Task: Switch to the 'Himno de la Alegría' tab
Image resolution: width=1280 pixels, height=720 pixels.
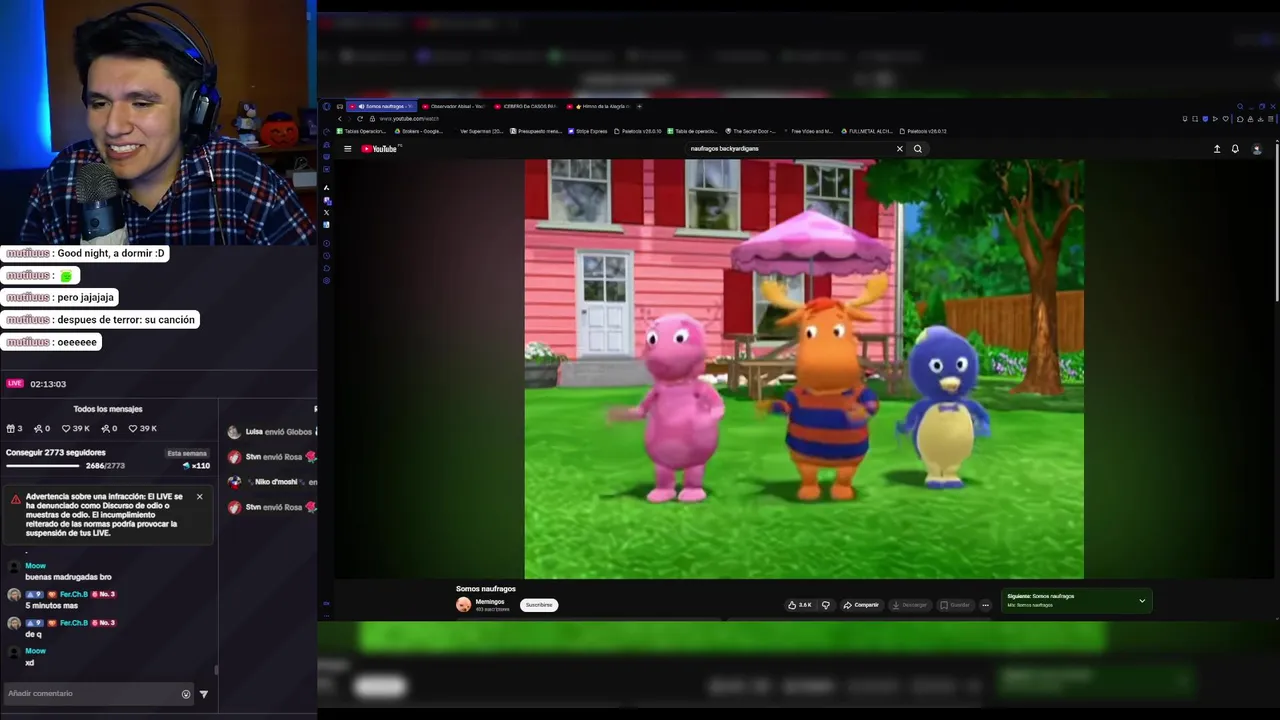Action: [598, 106]
